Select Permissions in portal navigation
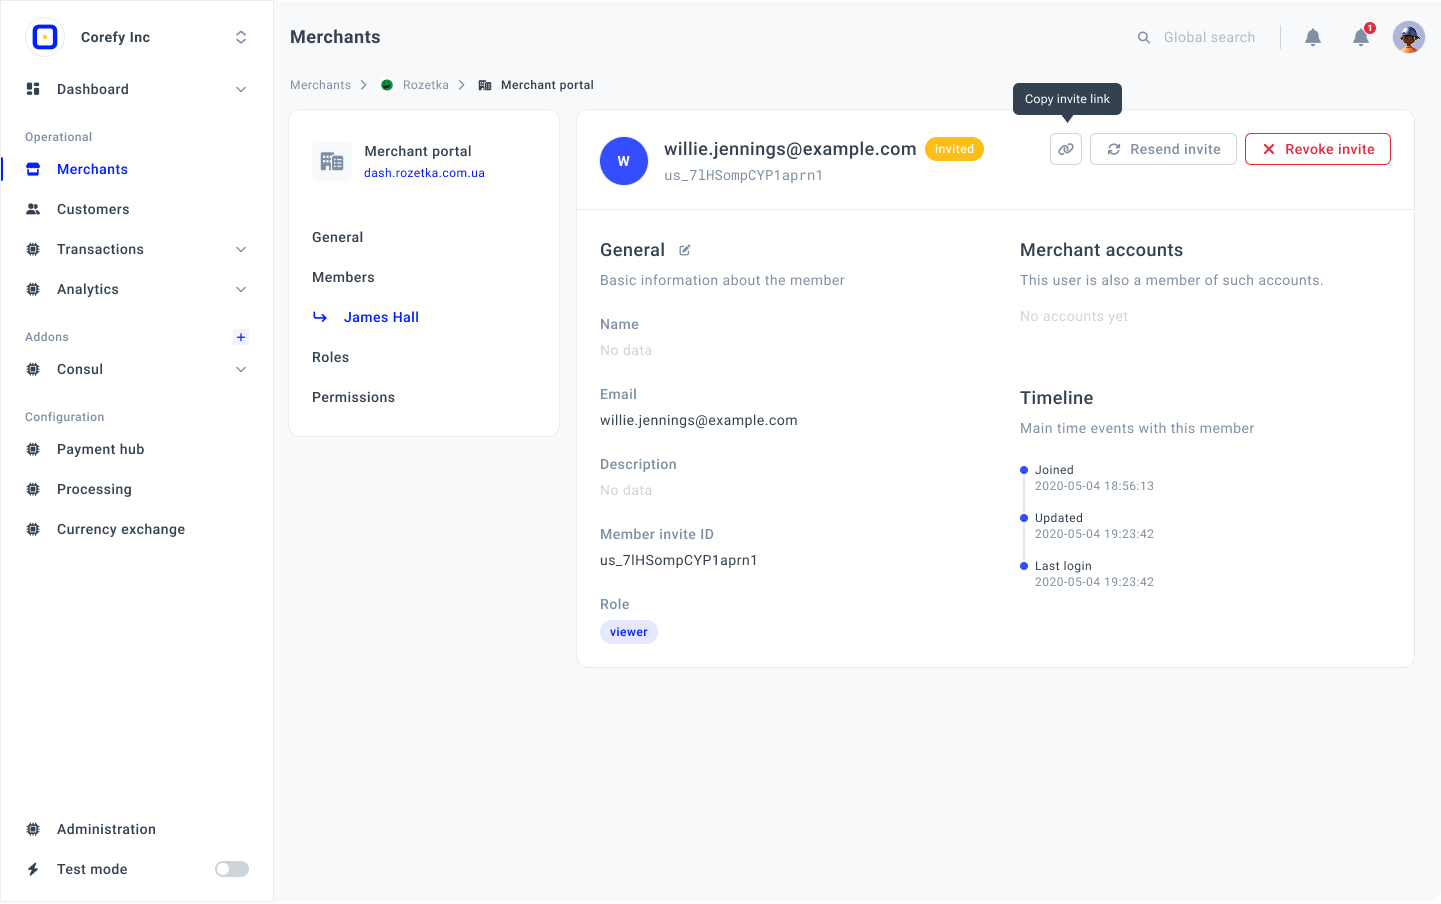 click(353, 397)
